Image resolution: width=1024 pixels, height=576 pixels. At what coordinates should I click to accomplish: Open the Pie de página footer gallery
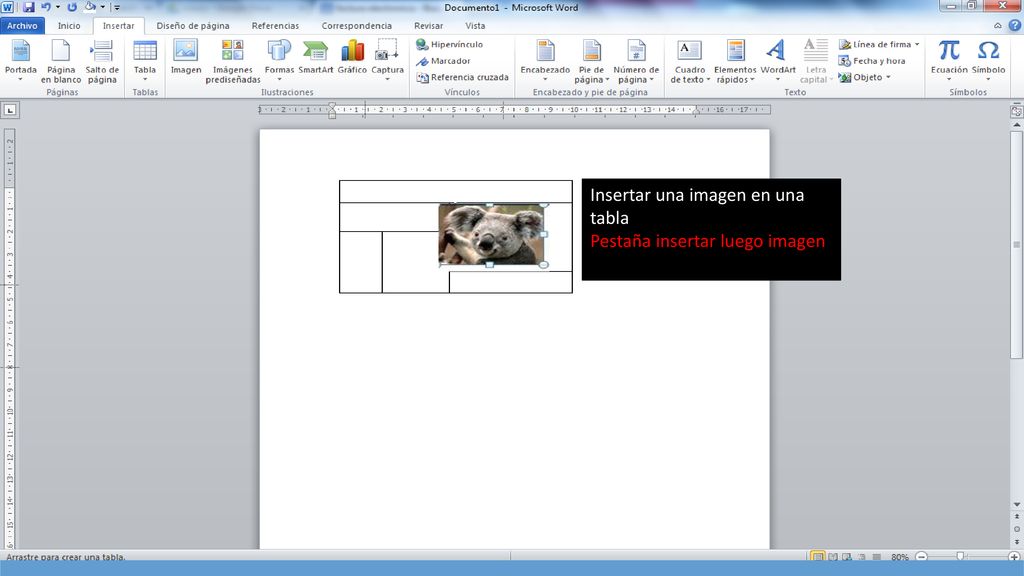[591, 61]
